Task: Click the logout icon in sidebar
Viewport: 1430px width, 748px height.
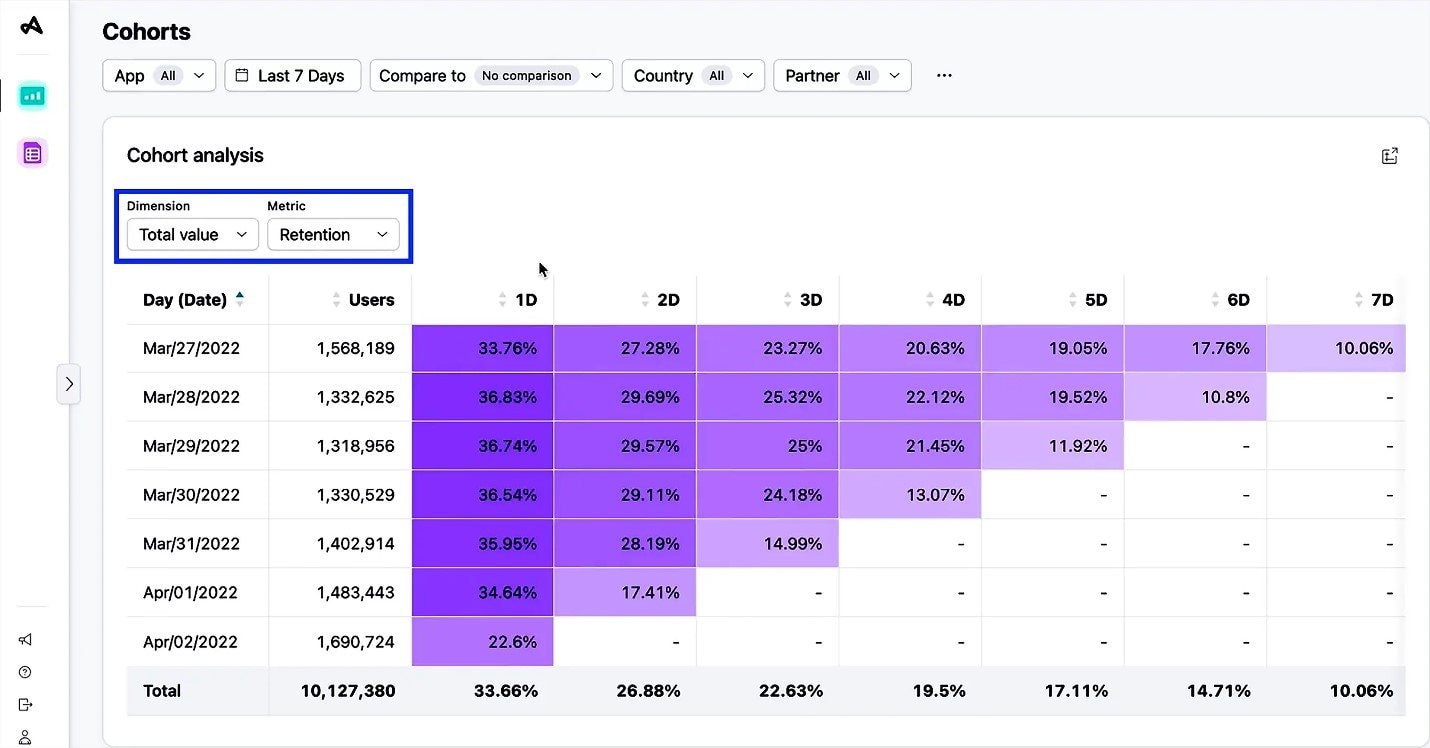Action: pos(26,705)
